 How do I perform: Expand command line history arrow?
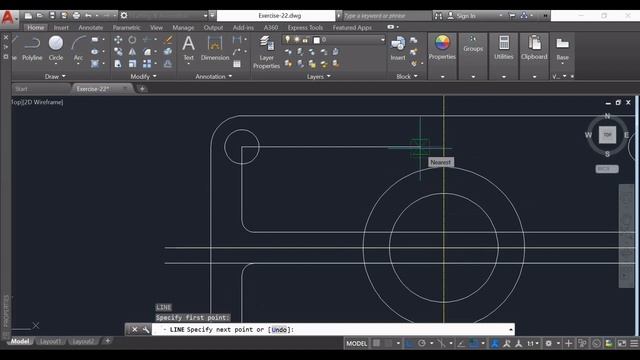[x=511, y=329]
